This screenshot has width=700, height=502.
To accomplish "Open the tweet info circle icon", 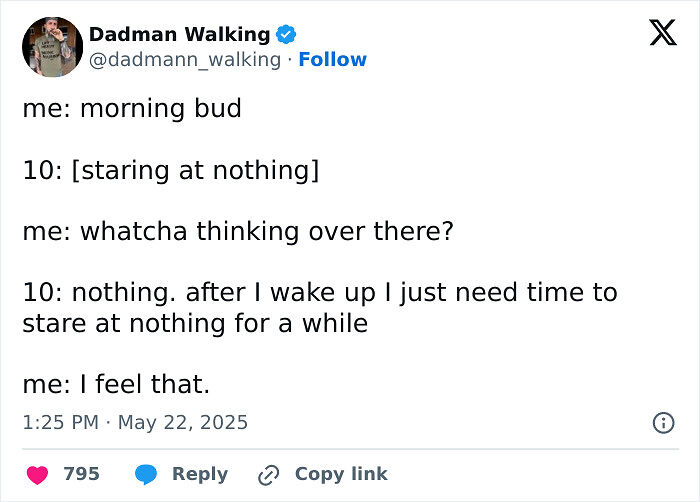I will (x=662, y=423).
